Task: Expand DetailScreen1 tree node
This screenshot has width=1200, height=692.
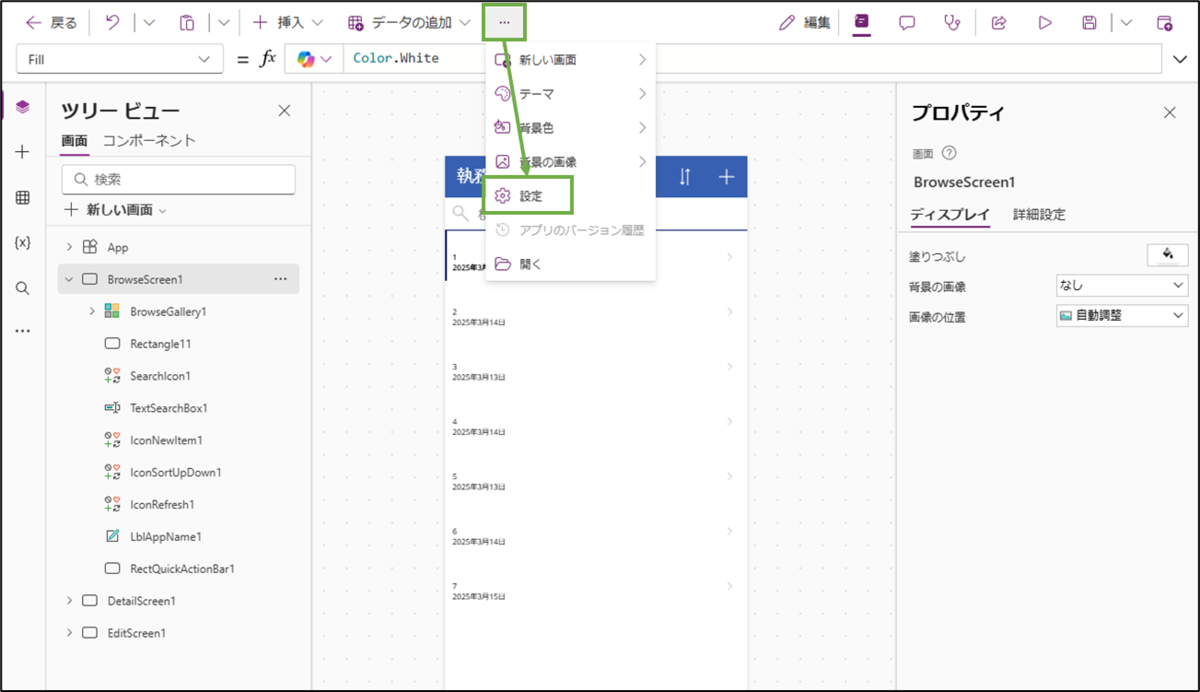Action: point(69,600)
